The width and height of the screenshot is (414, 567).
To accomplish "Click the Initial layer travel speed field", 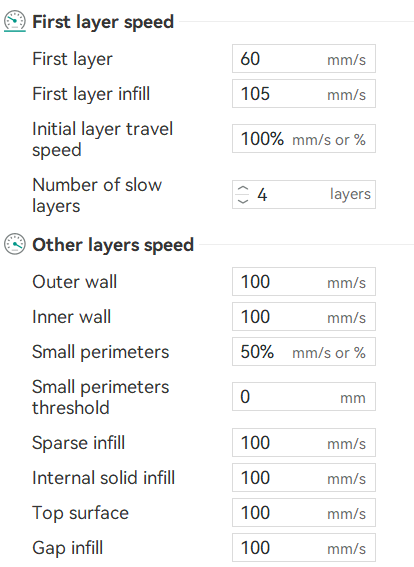I will pyautogui.click(x=304, y=138).
